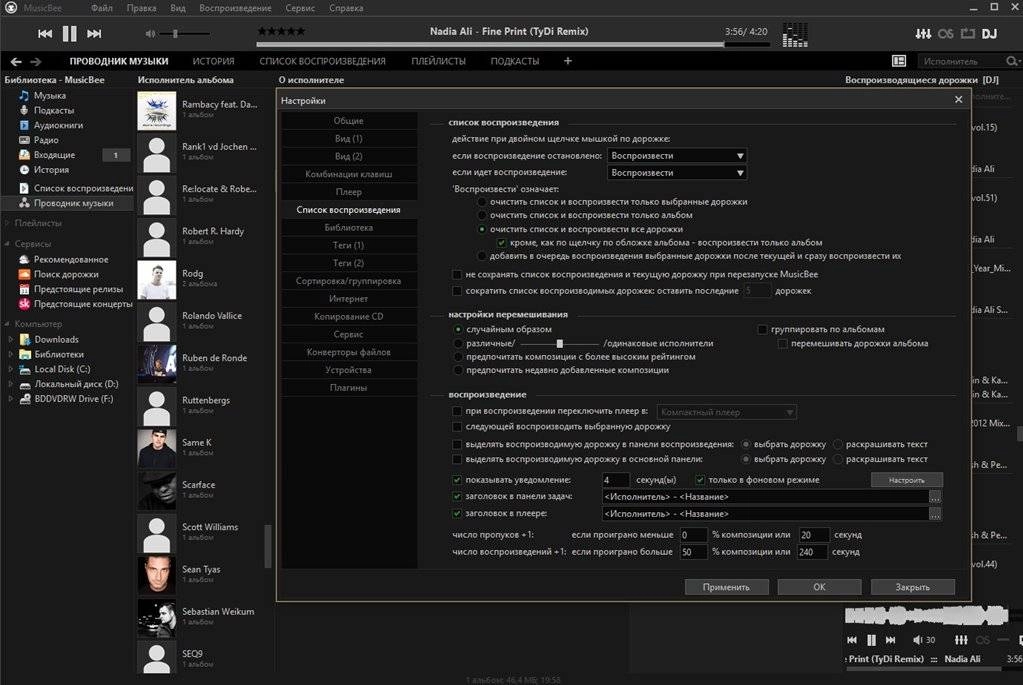Pause playback with top pause button
1023x685 pixels.
point(69,33)
